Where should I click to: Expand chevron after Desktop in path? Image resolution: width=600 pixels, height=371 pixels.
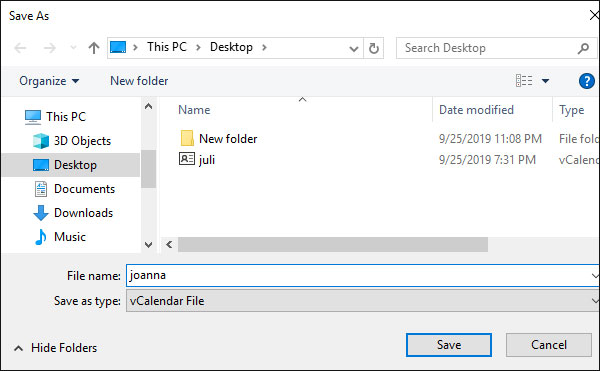pyautogui.click(x=264, y=47)
